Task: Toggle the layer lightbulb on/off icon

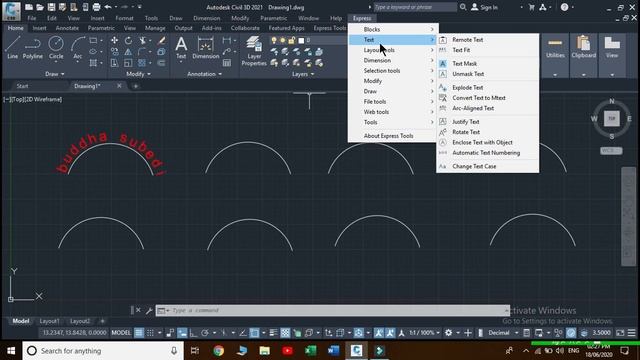Action: [x=274, y=40]
